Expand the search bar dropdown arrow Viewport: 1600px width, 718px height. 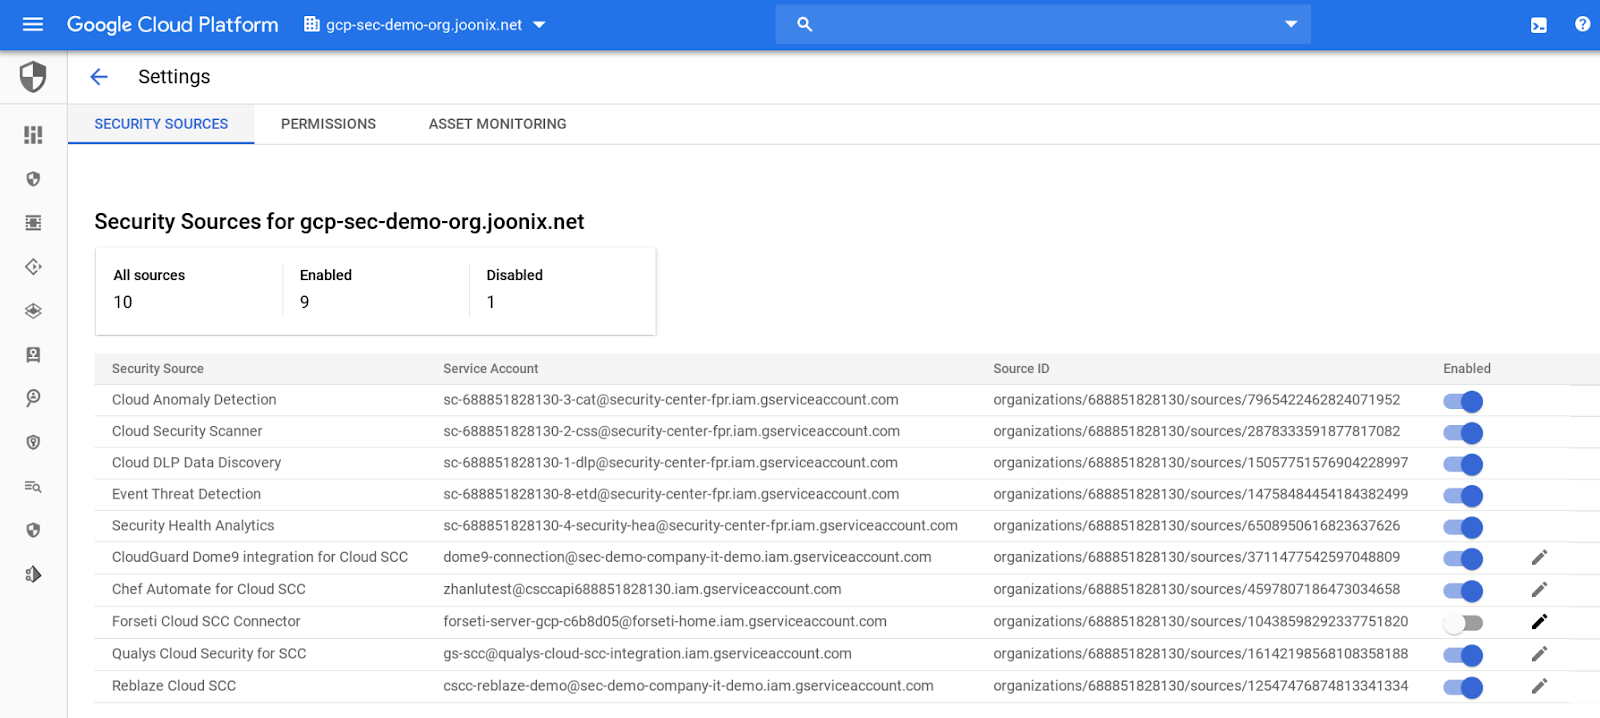click(x=1291, y=24)
